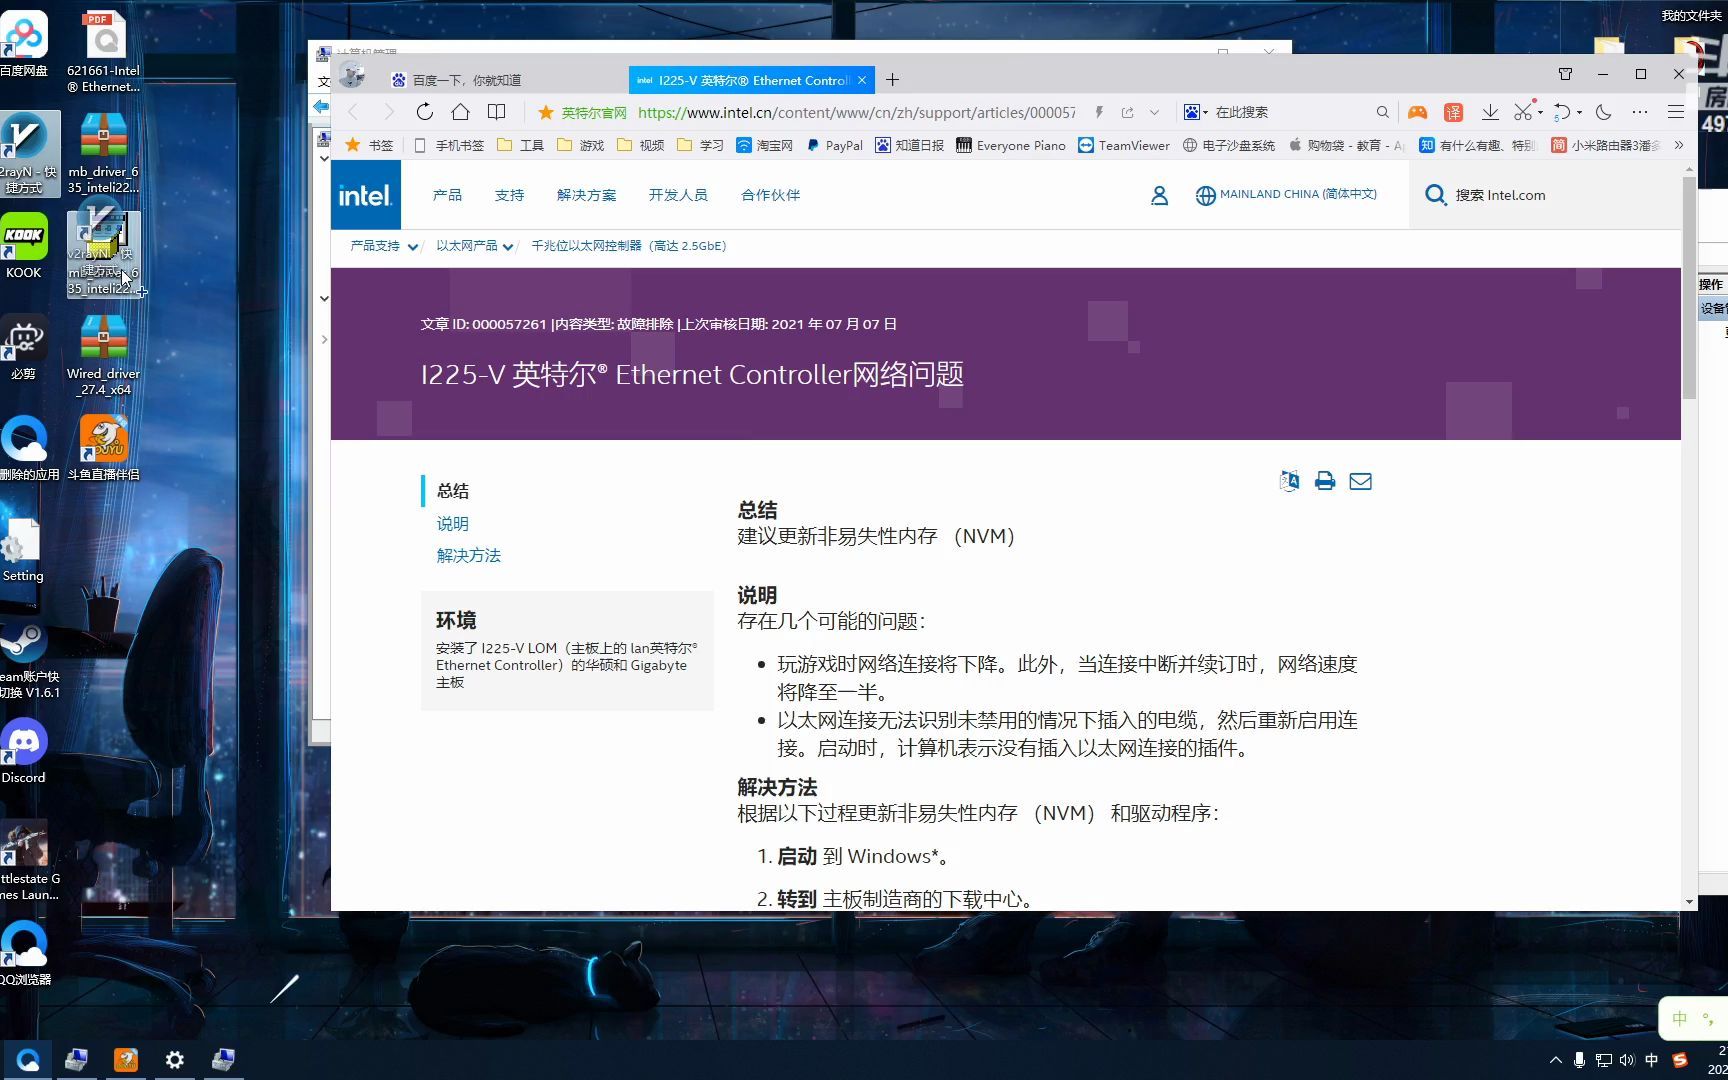This screenshot has width=1728, height=1080.
Task: Click the article translate icon
Action: (x=1290, y=481)
